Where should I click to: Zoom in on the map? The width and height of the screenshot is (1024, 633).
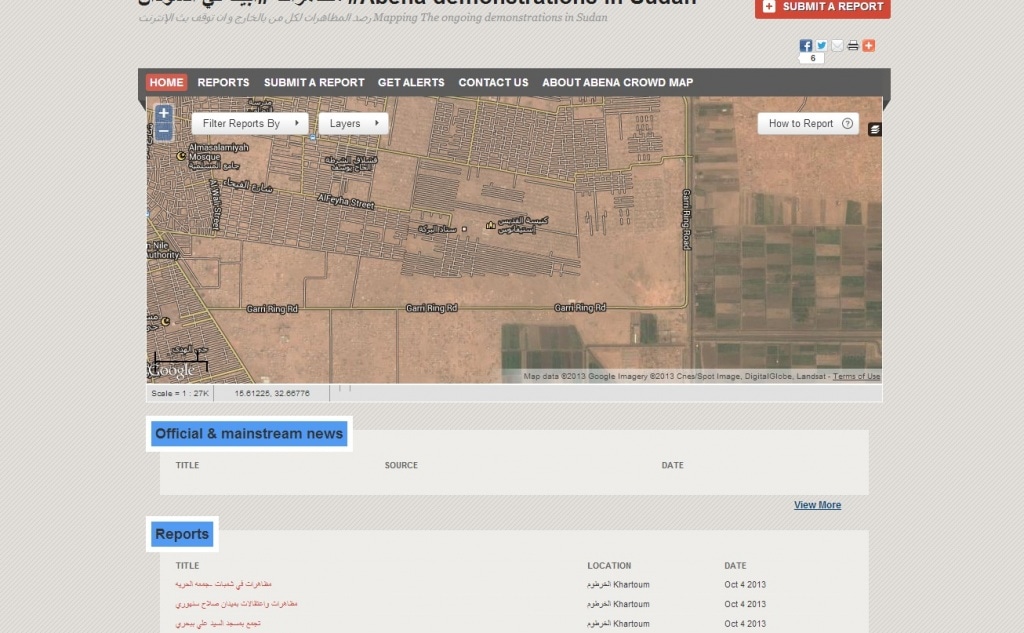point(164,114)
